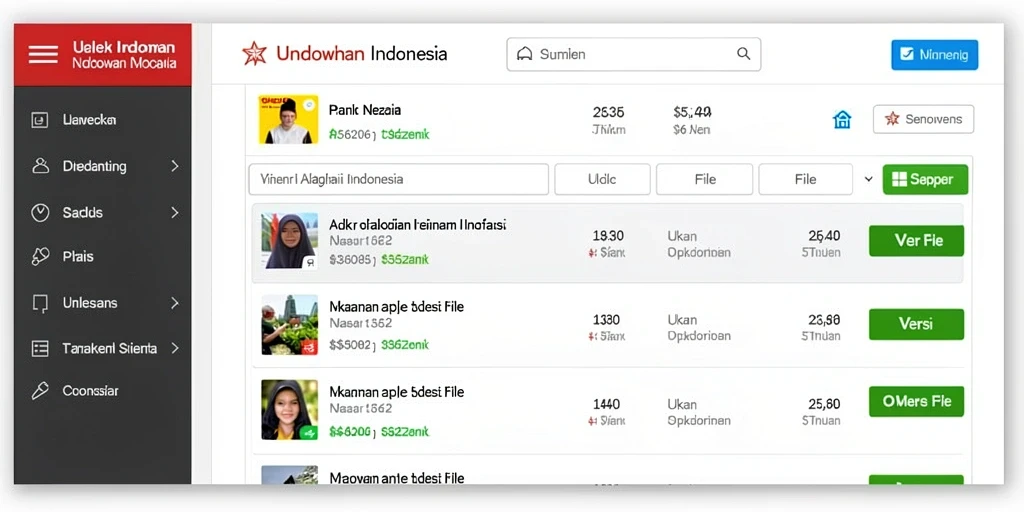Click the Pank Nezaia name
Screen dimensions: 1024x512
tap(364, 110)
